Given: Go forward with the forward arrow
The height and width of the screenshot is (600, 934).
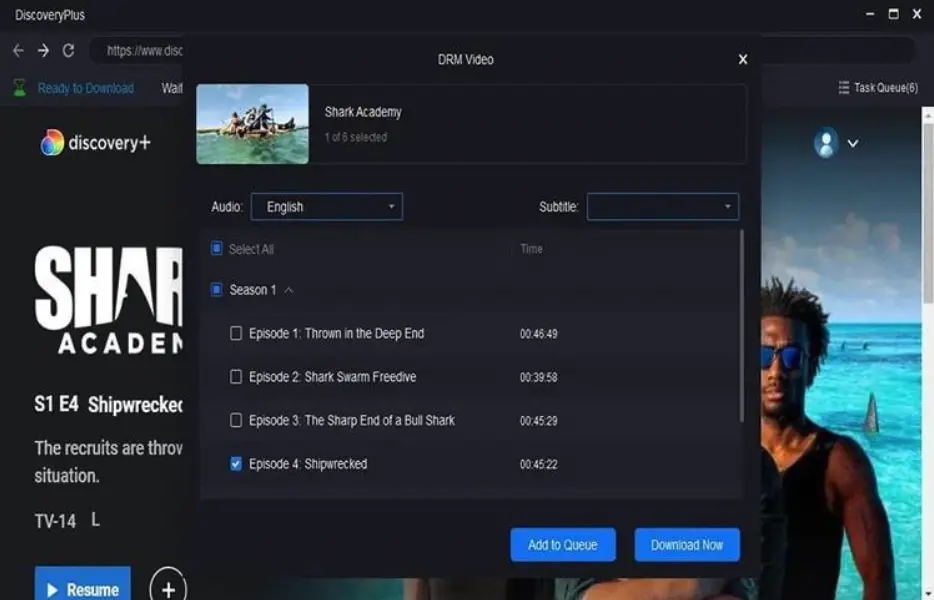Looking at the screenshot, I should point(43,51).
